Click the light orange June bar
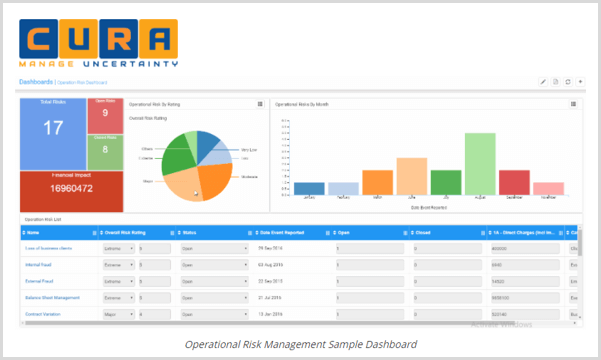The width and height of the screenshot is (601, 360). 412,176
